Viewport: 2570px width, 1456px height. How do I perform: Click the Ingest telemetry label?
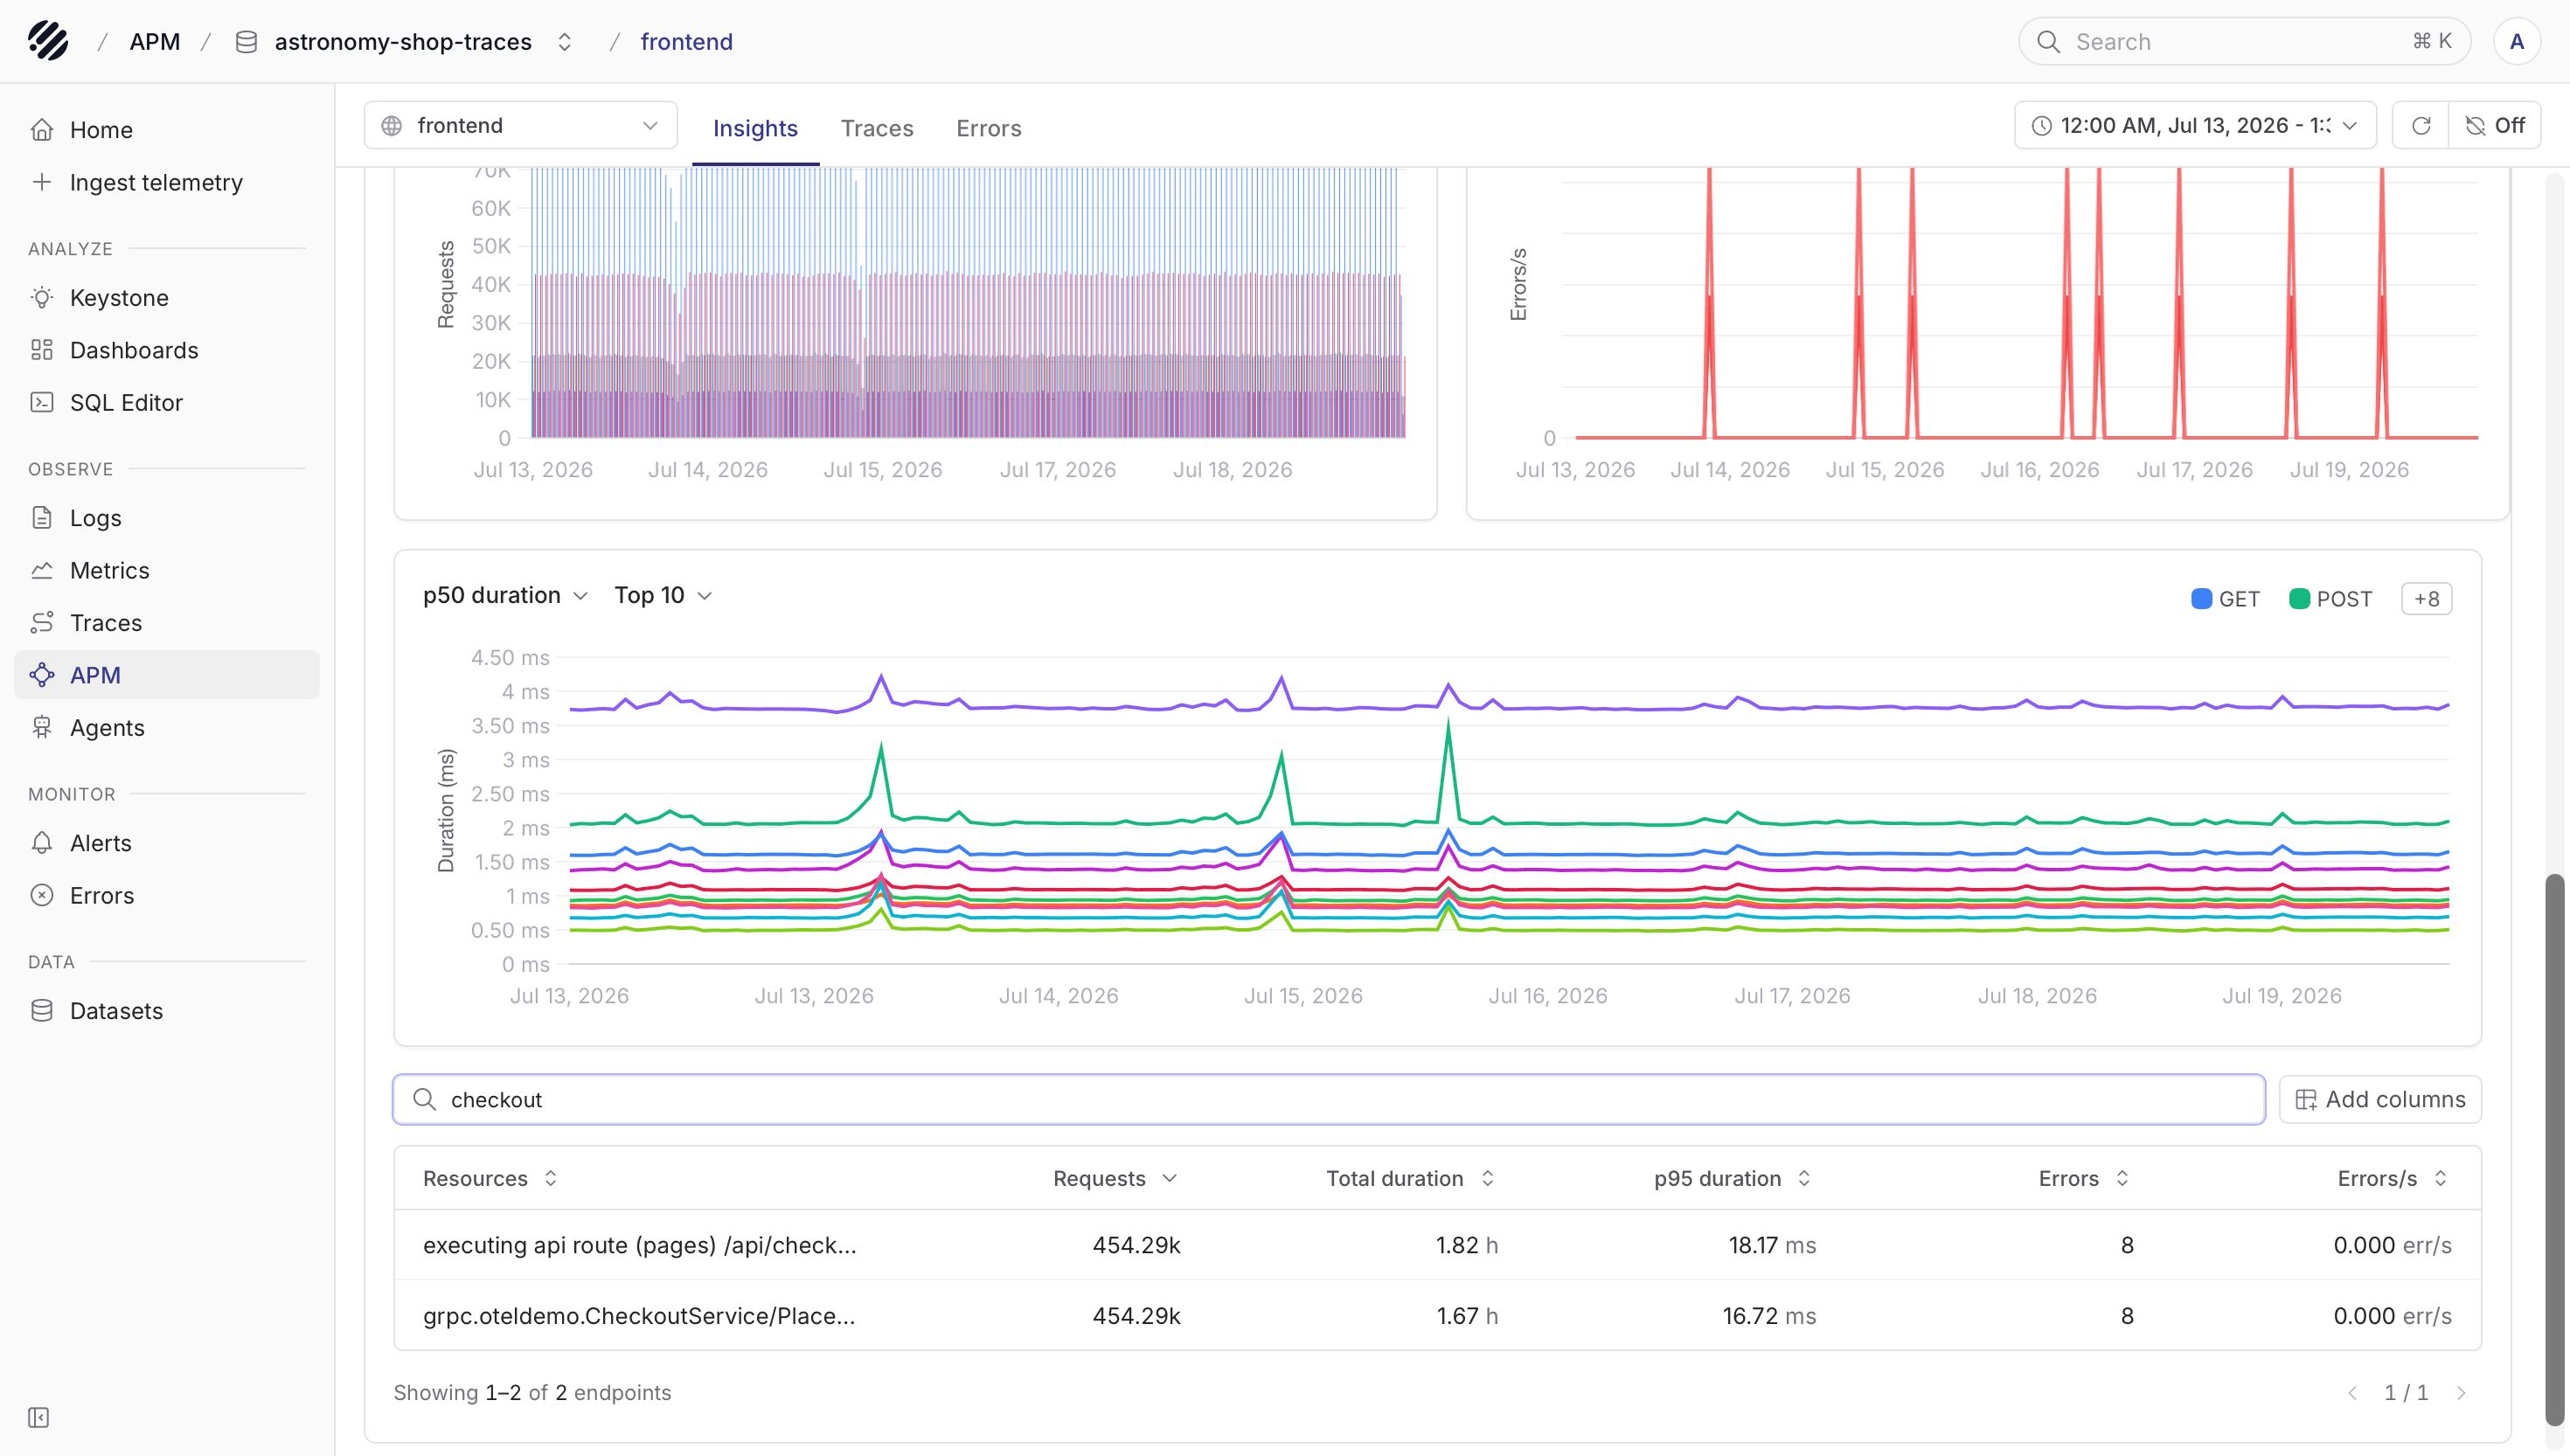(x=156, y=182)
